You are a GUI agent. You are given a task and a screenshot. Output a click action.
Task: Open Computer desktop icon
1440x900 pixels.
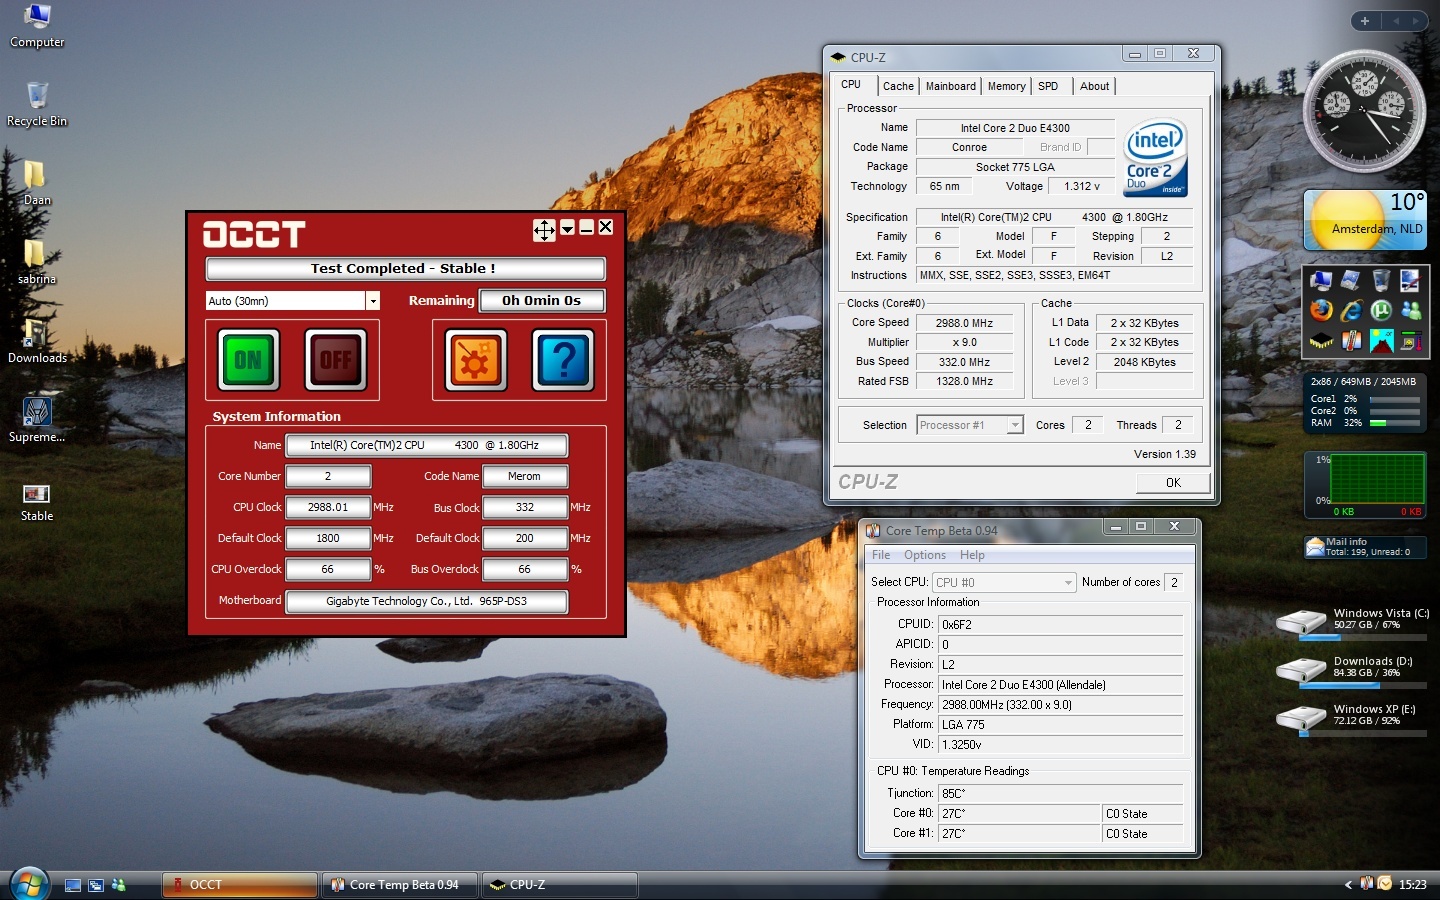point(37,26)
